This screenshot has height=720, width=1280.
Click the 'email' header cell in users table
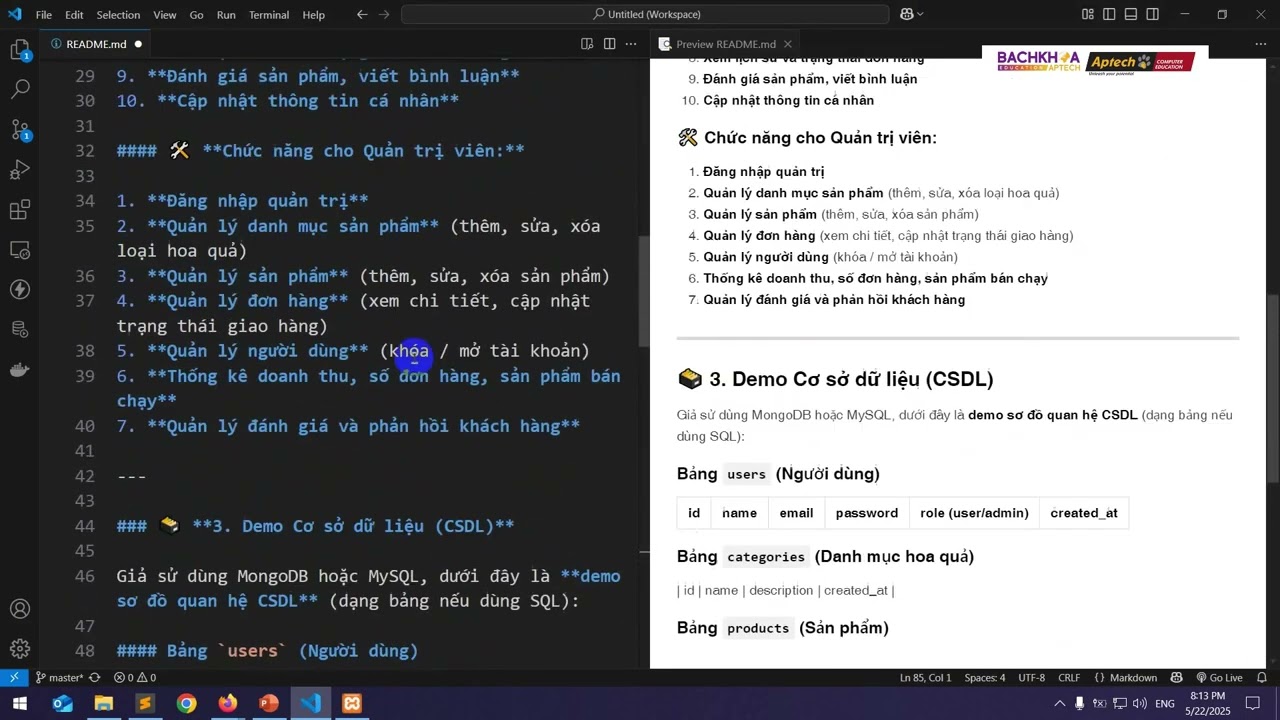click(796, 513)
